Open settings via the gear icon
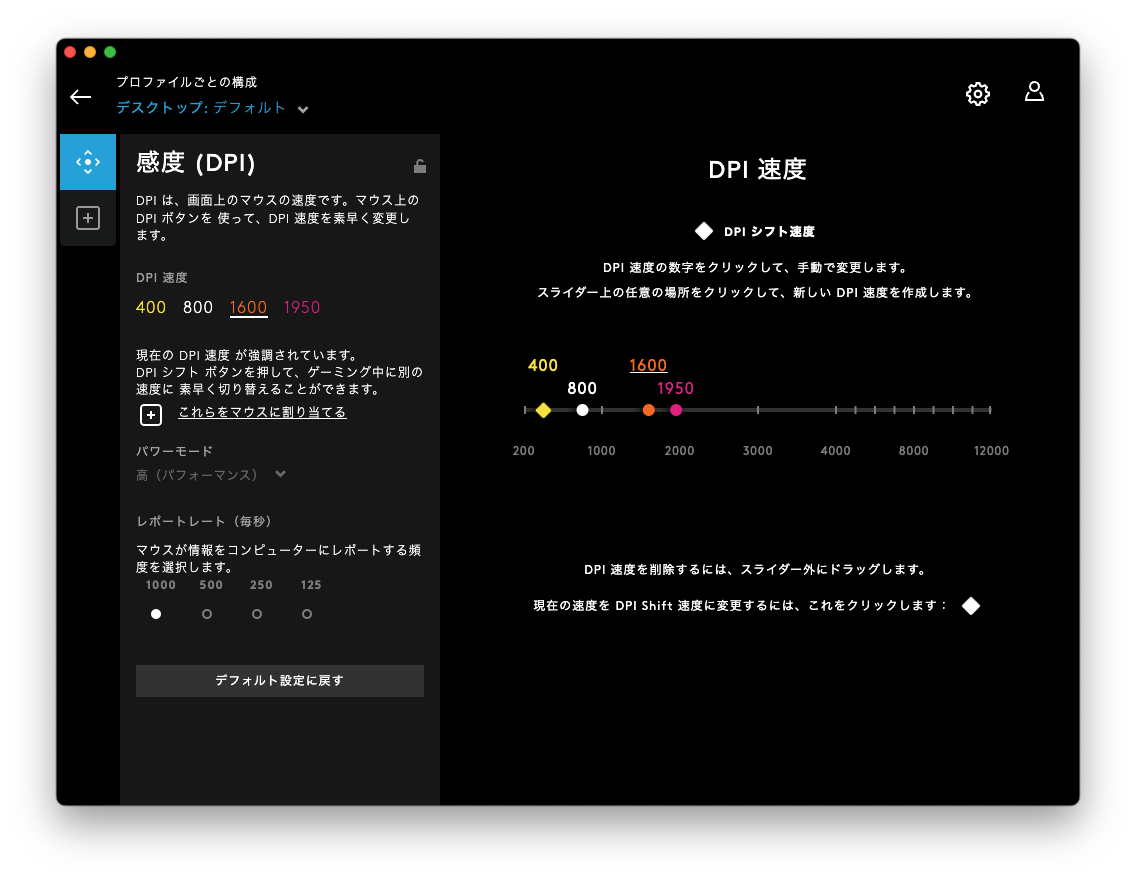Viewport: 1136px width, 880px height. tap(977, 93)
